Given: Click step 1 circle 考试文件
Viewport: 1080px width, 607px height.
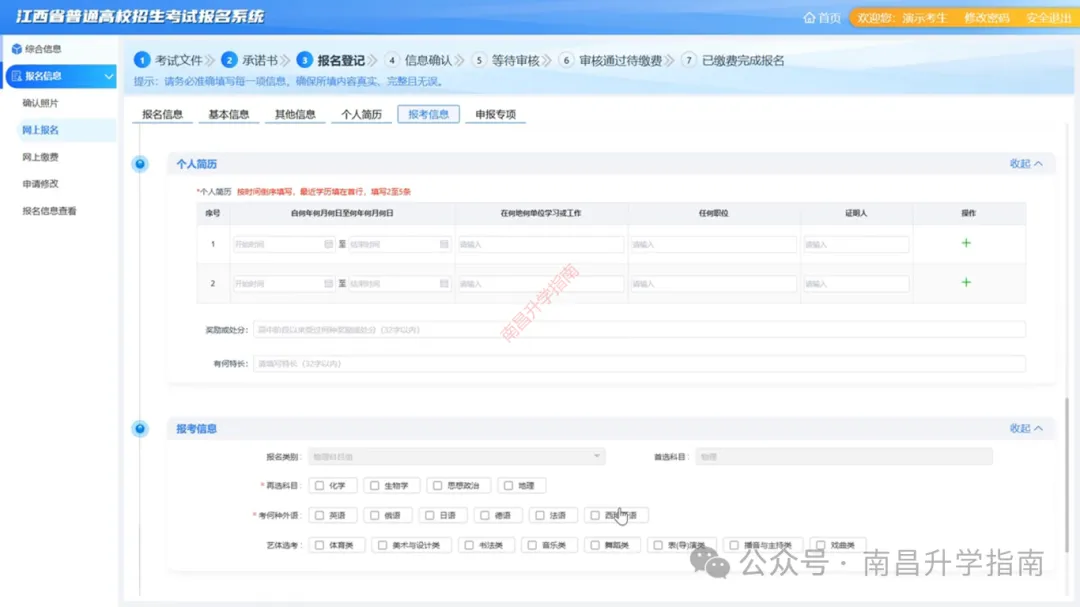Looking at the screenshot, I should tap(142, 60).
